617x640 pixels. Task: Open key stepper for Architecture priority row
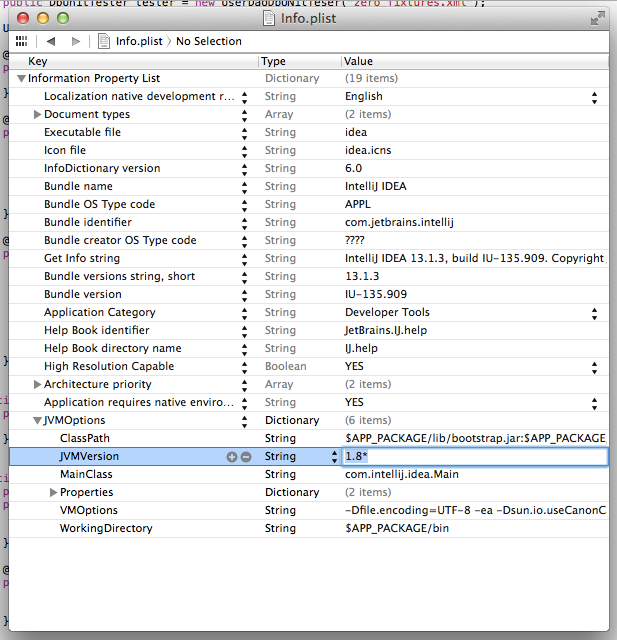[x=244, y=385]
